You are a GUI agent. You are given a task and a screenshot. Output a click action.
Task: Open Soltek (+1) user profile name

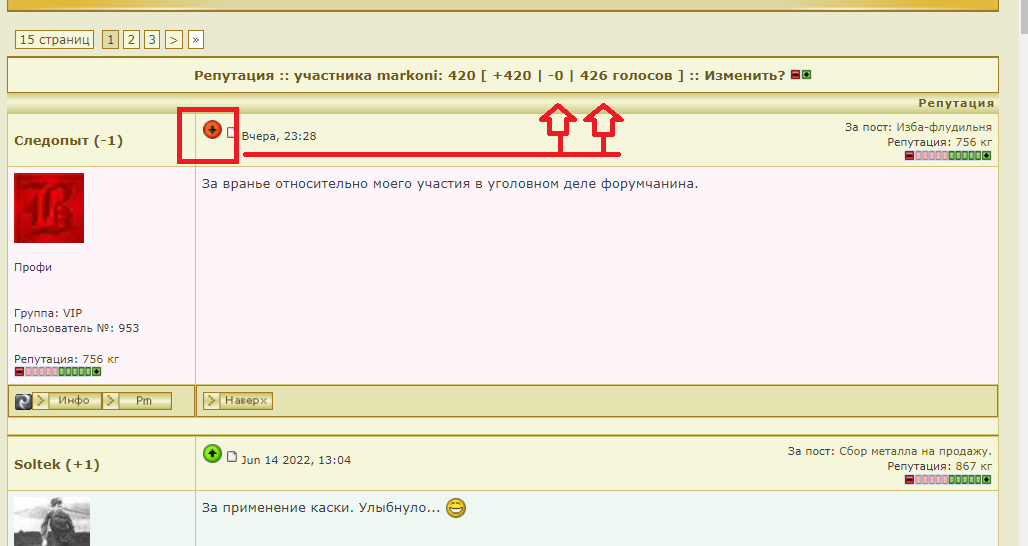point(57,464)
